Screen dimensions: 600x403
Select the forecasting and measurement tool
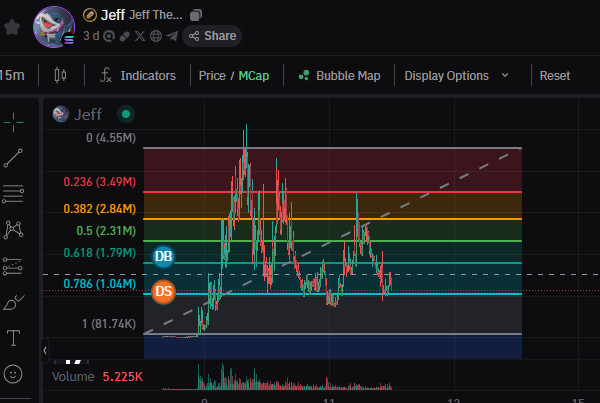click(13, 266)
